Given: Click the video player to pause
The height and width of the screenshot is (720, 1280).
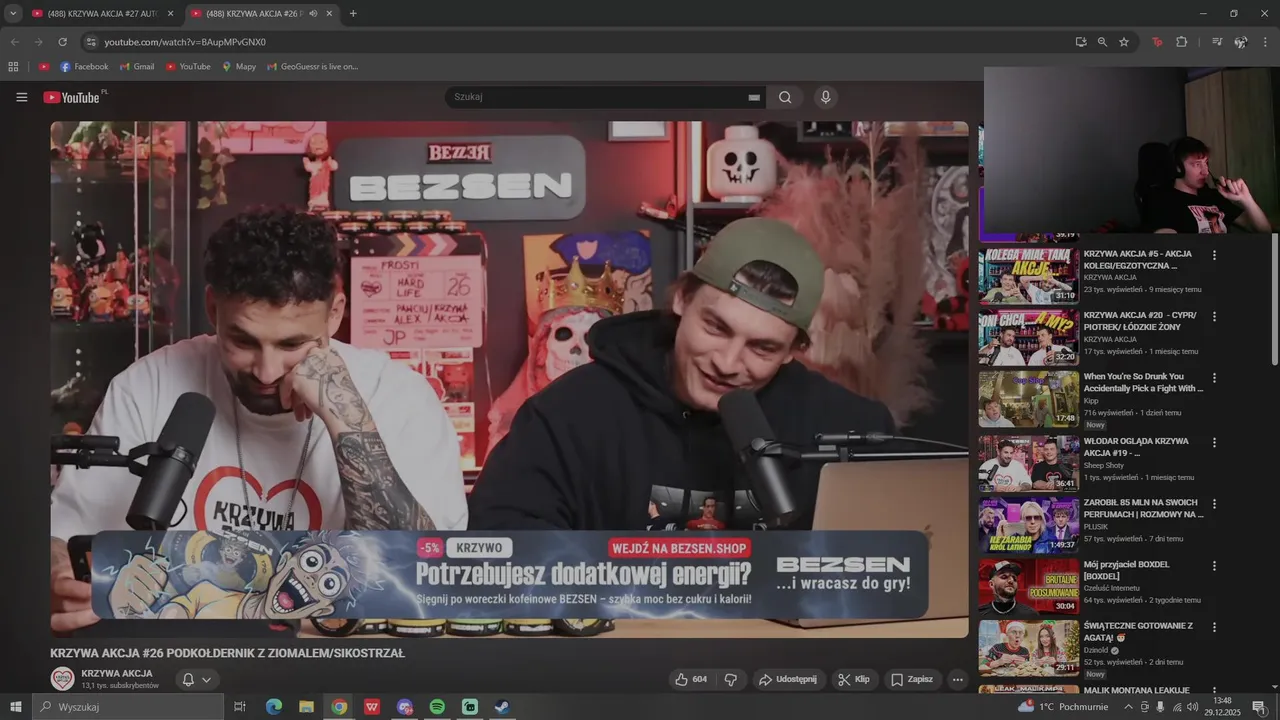Looking at the screenshot, I should [509, 379].
